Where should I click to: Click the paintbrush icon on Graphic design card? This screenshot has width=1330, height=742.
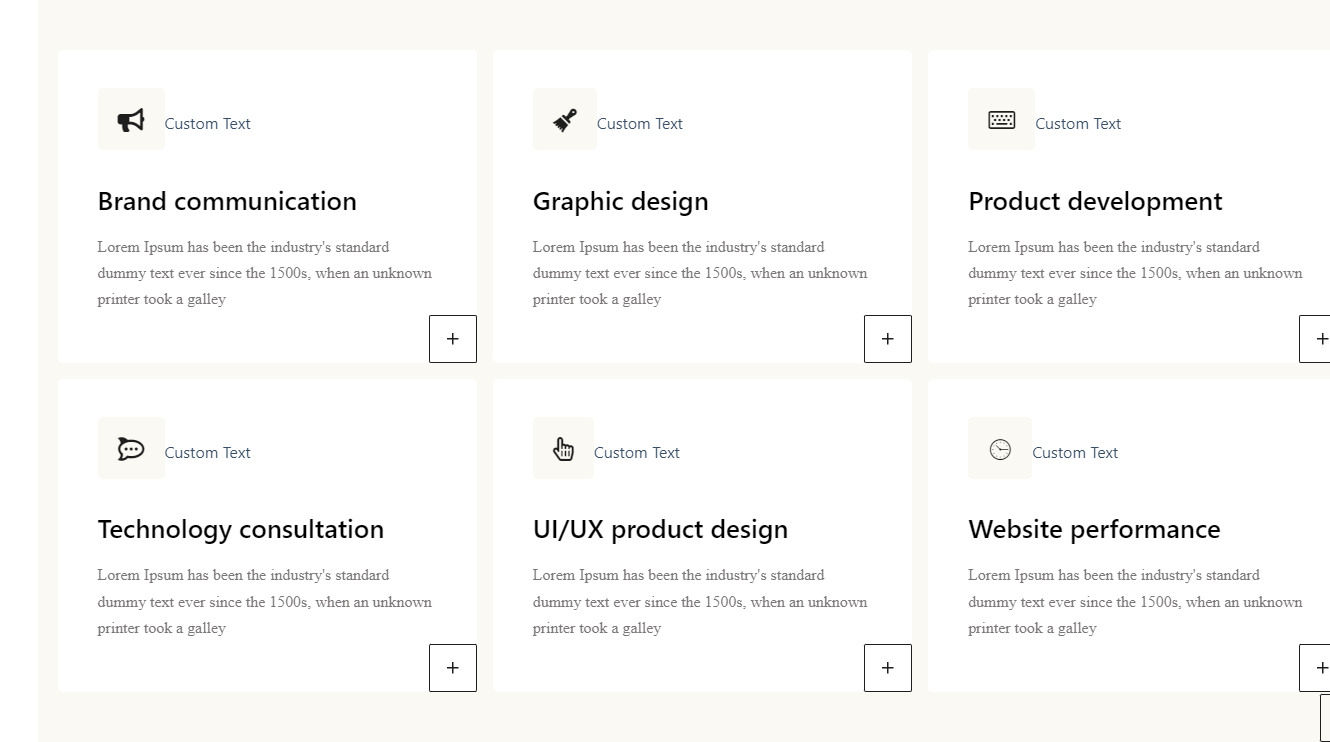pyautogui.click(x=565, y=120)
